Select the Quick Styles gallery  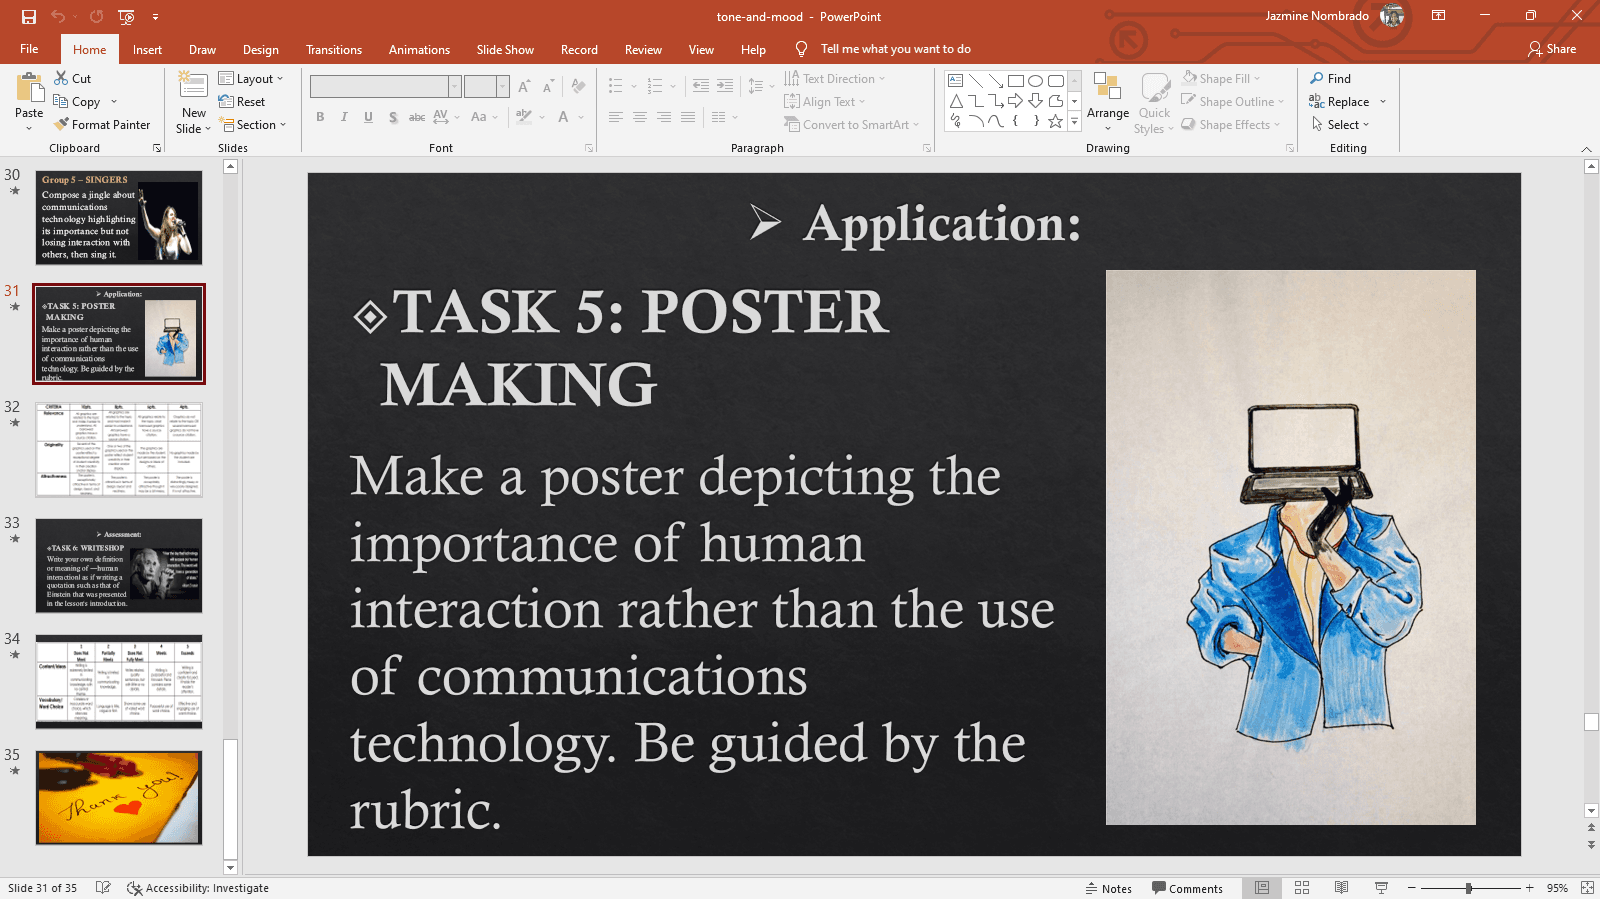pyautogui.click(x=1154, y=101)
